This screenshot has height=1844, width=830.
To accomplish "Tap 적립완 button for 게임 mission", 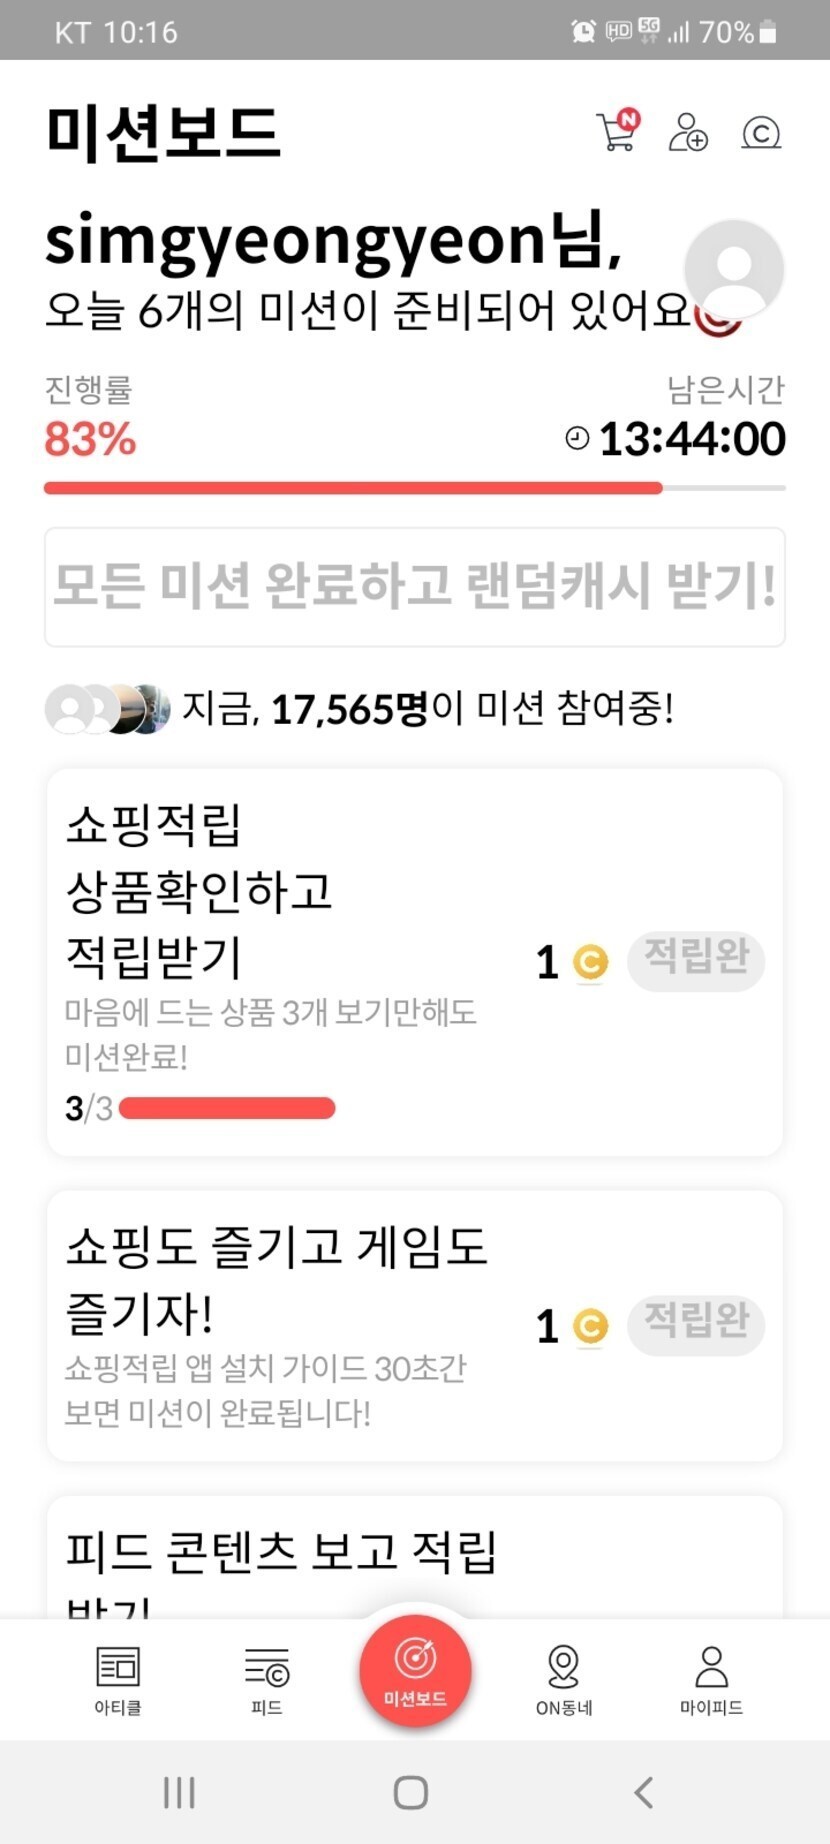I will pos(696,1325).
